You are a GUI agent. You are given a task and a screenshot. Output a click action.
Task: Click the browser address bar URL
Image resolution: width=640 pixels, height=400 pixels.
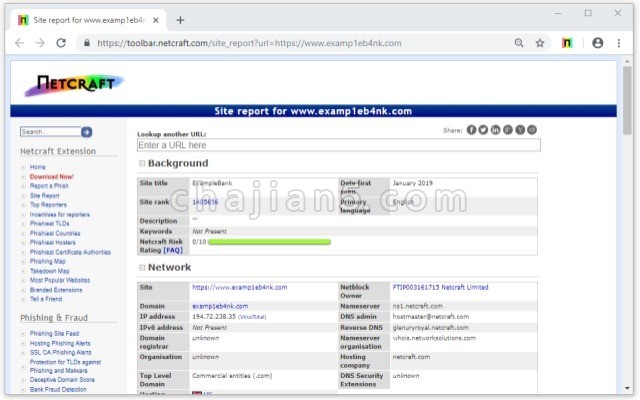[x=249, y=43]
